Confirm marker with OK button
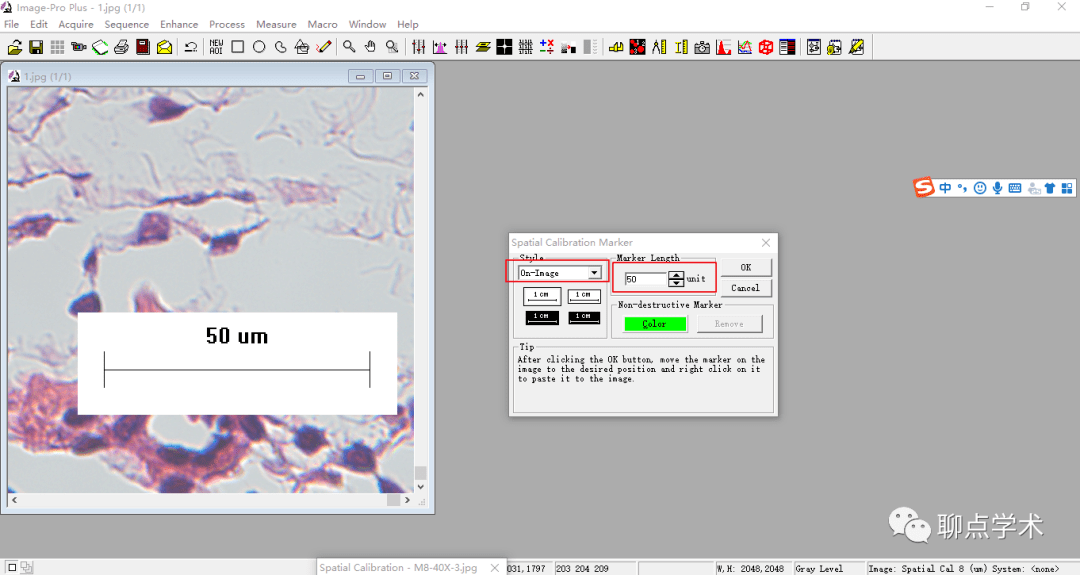 tap(746, 267)
